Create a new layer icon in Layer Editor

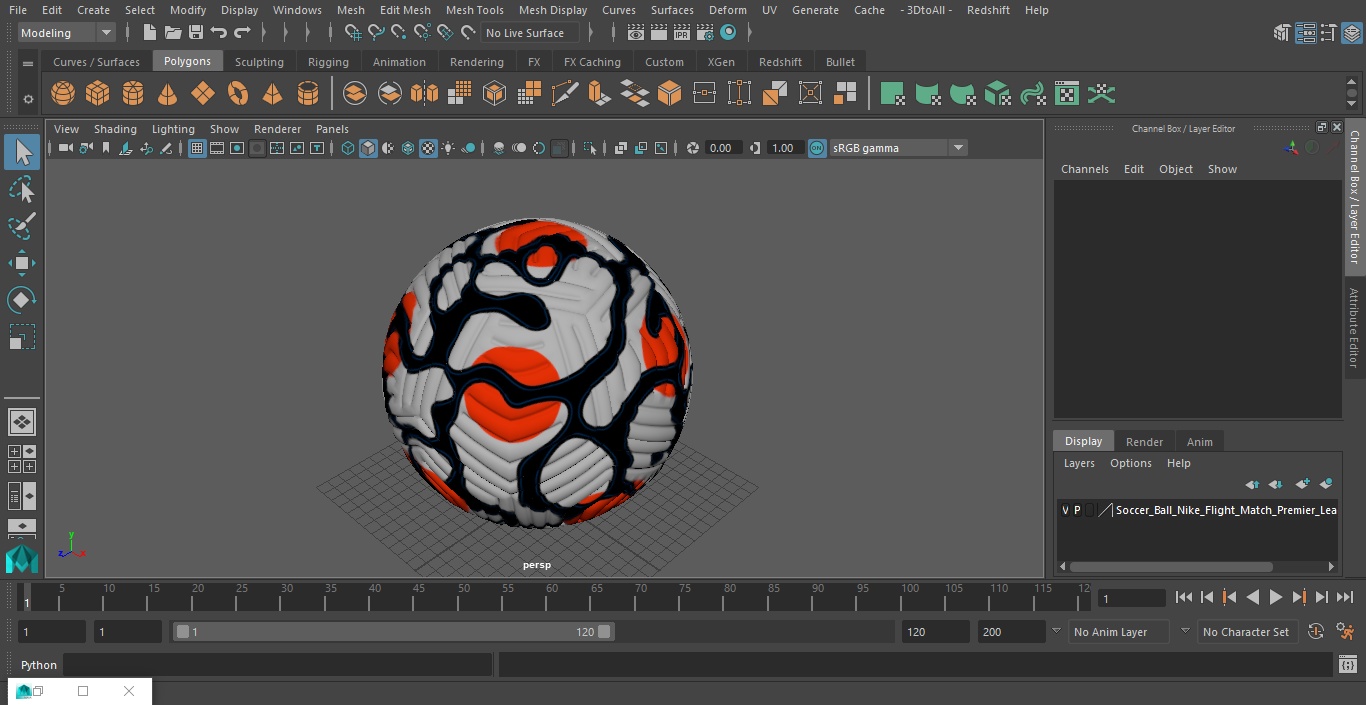pos(1302,484)
